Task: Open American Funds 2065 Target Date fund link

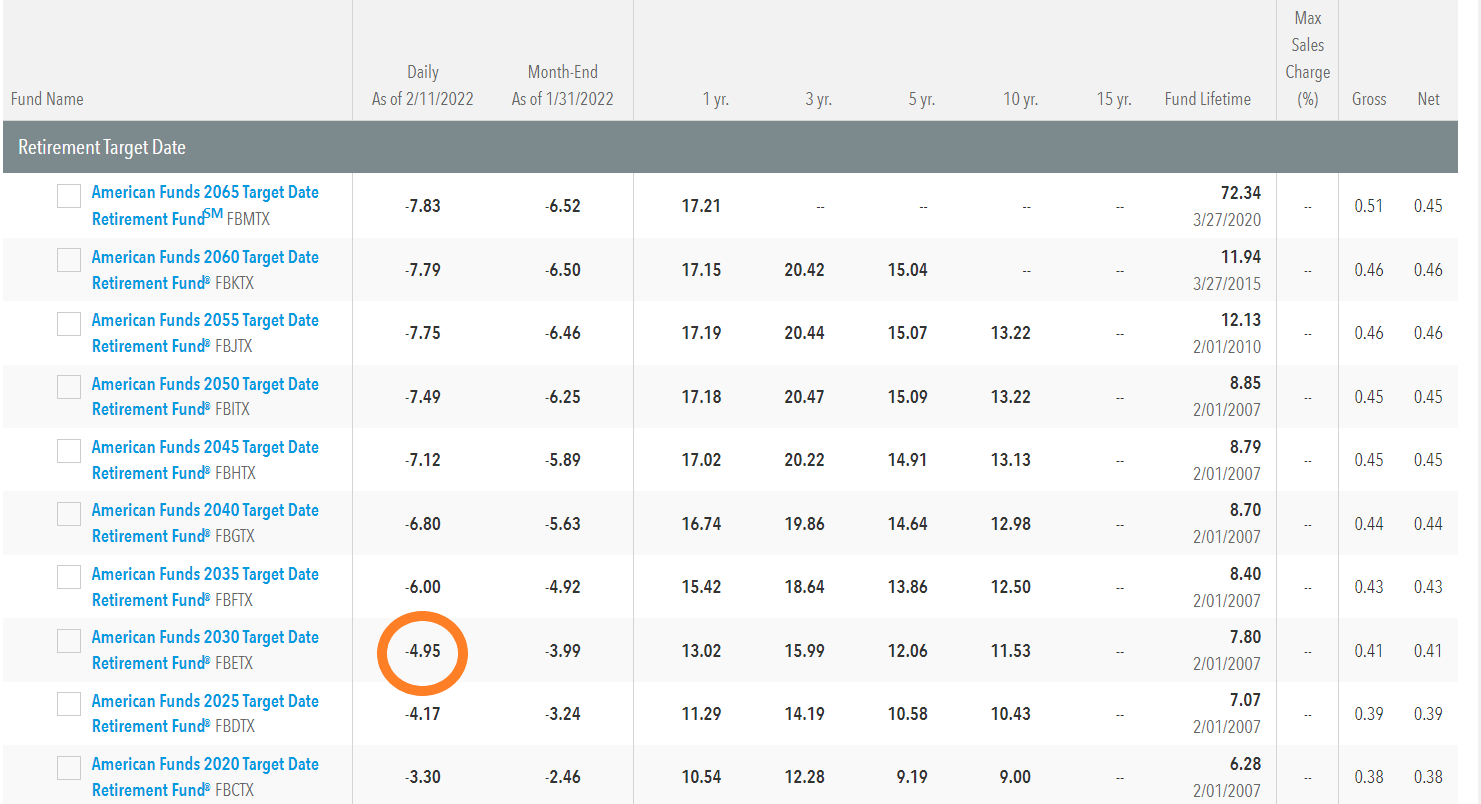Action: [205, 205]
